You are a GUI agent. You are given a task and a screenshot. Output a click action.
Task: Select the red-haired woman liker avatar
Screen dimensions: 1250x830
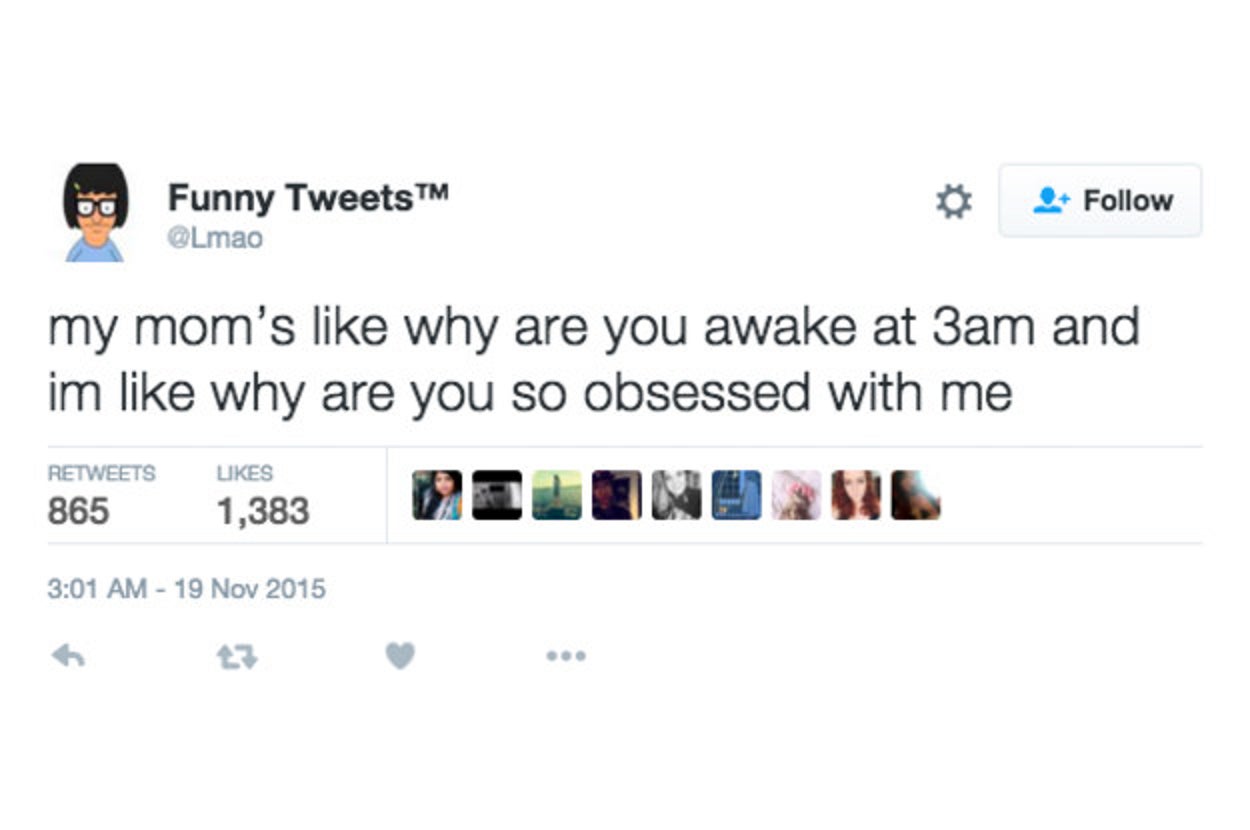(x=856, y=495)
